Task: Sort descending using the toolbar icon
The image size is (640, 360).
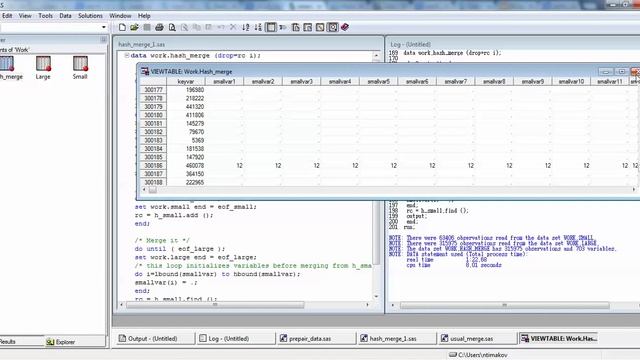Action: [x=258, y=27]
